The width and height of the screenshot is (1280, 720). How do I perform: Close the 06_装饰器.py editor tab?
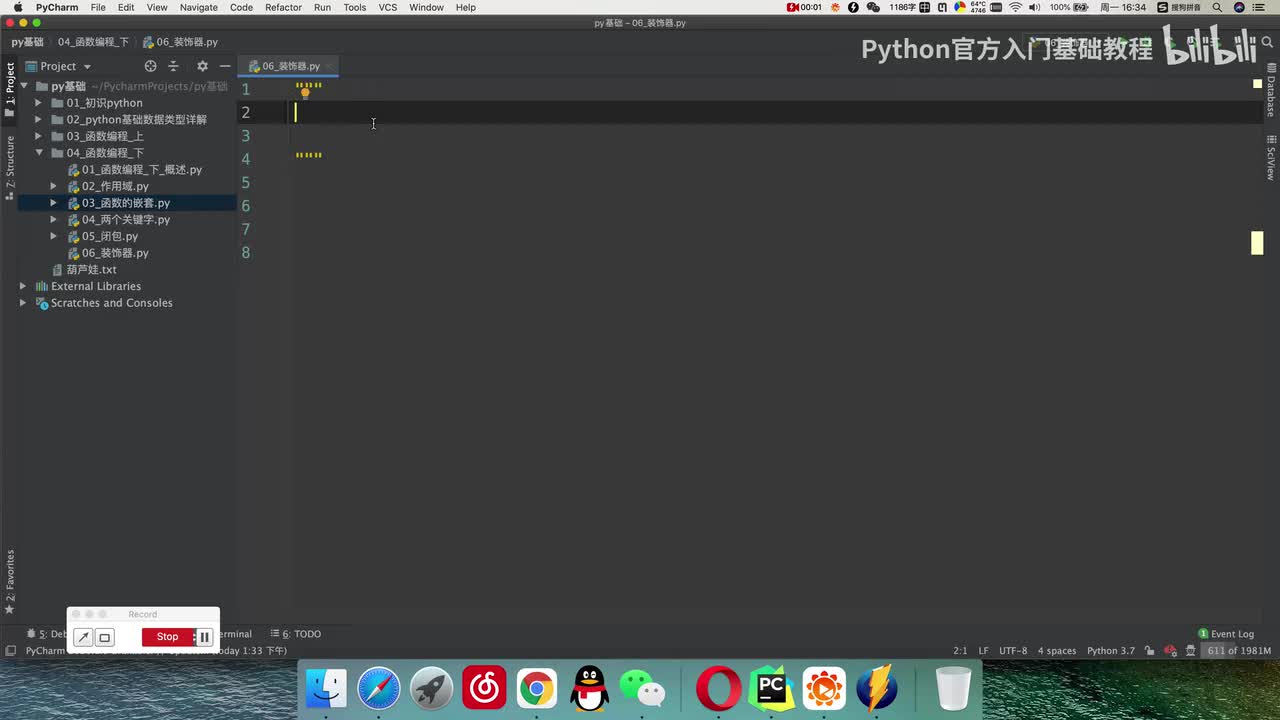click(x=329, y=66)
